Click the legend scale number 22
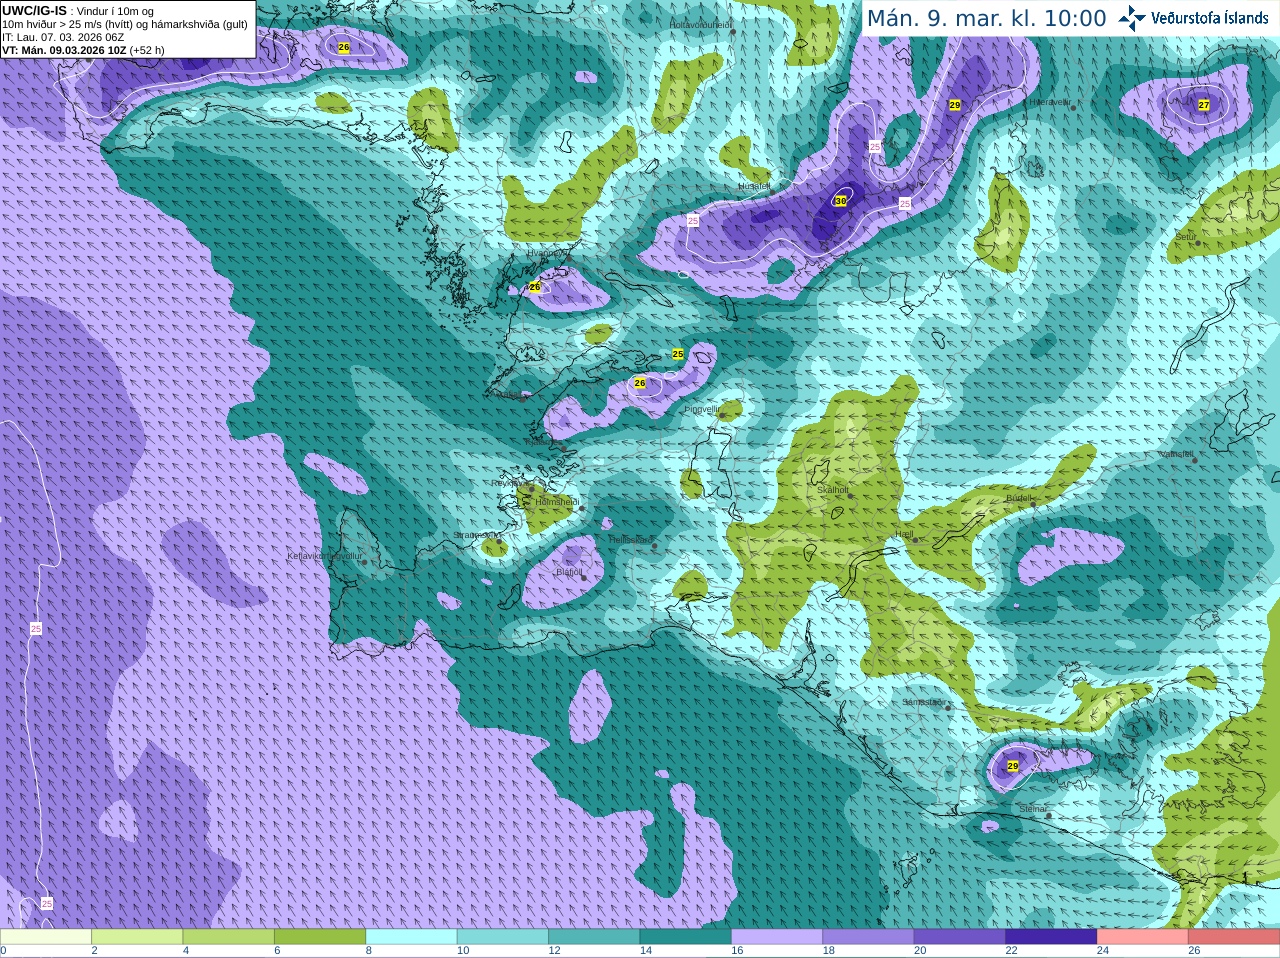The image size is (1280, 958). coord(1012,951)
